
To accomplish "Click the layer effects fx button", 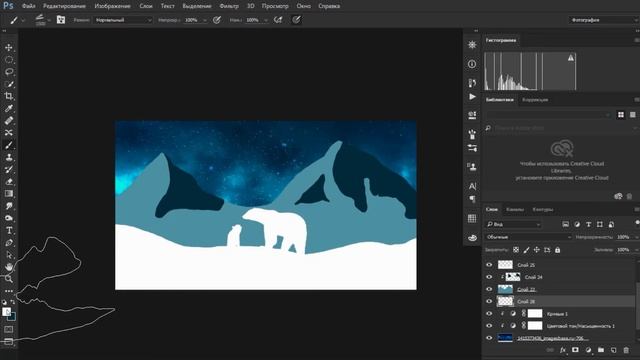I will pos(563,350).
